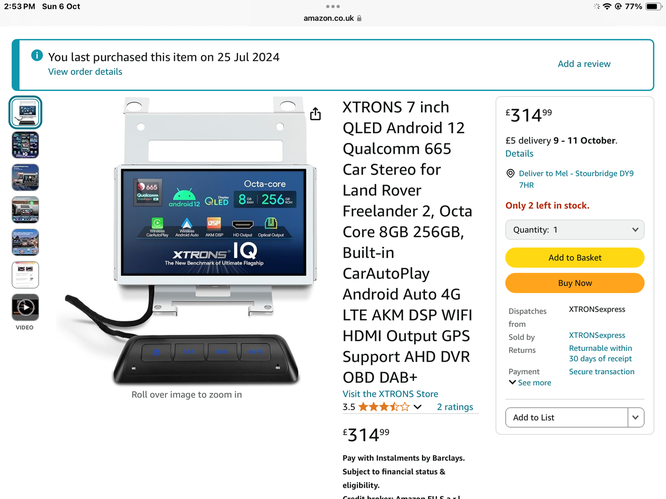The image size is (666, 499).
Task: Click the Add to Basket button
Action: pyautogui.click(x=575, y=257)
